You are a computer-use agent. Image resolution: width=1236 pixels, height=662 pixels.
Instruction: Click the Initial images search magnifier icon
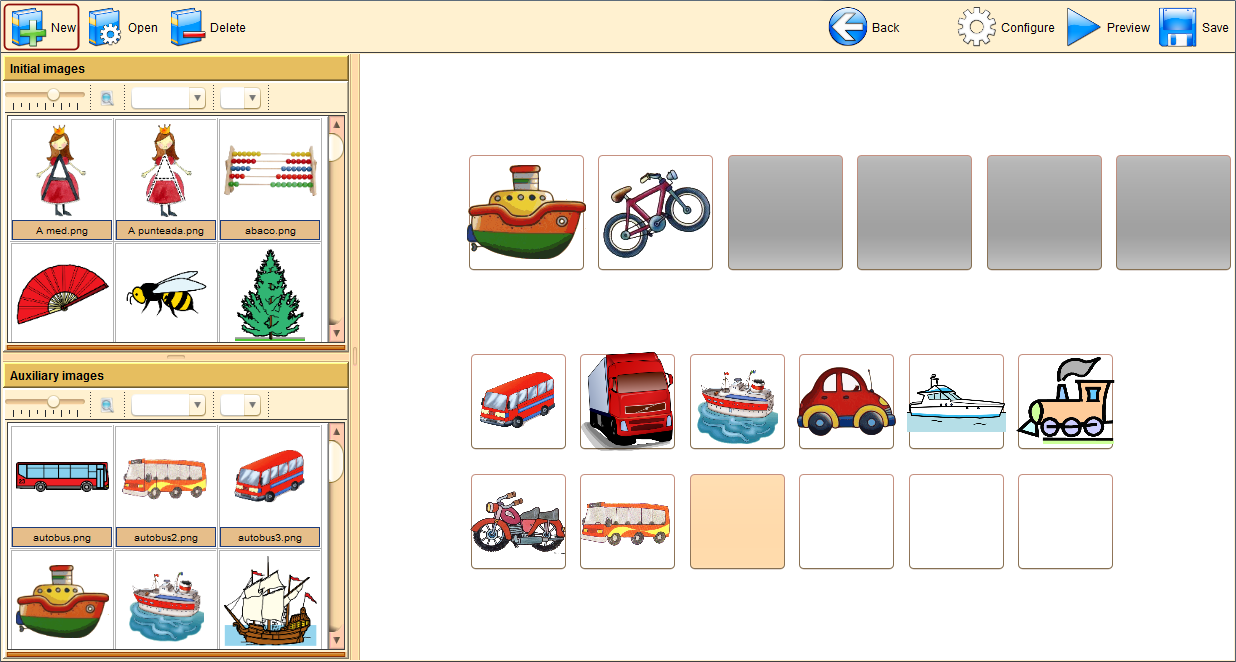107,97
